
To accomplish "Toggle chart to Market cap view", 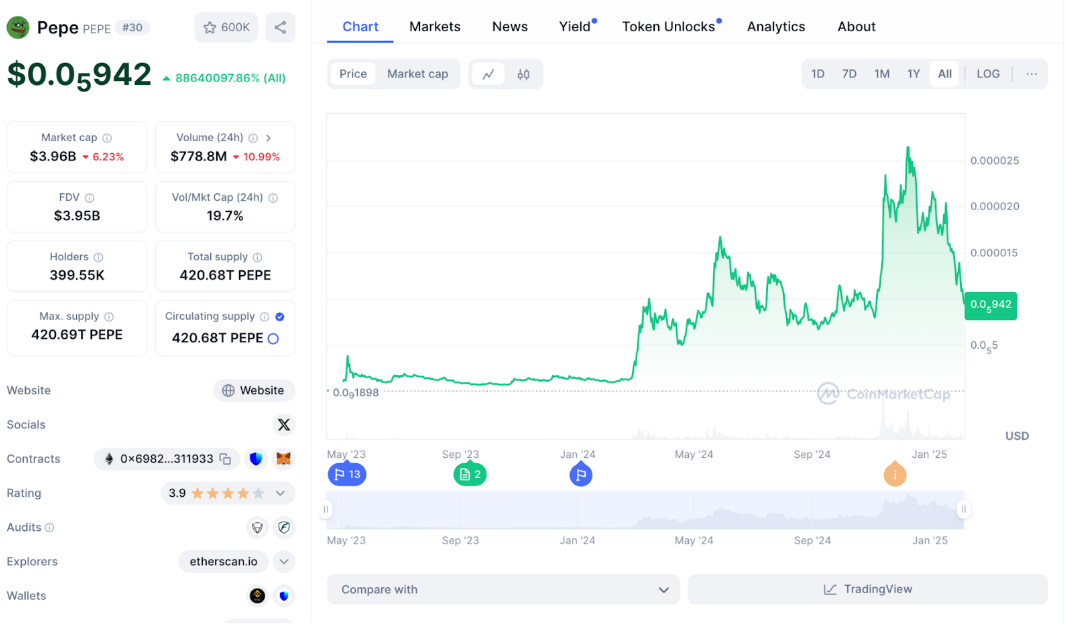I will [x=417, y=74].
